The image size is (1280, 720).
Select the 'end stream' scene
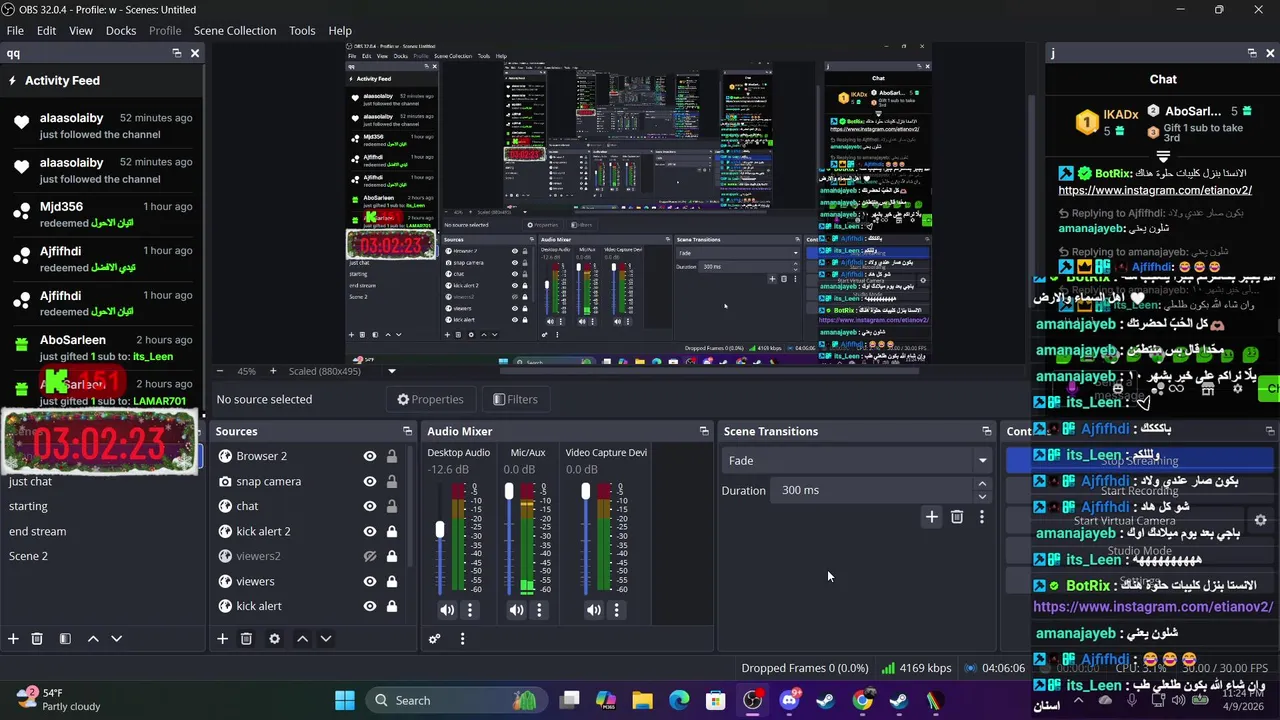[38, 531]
